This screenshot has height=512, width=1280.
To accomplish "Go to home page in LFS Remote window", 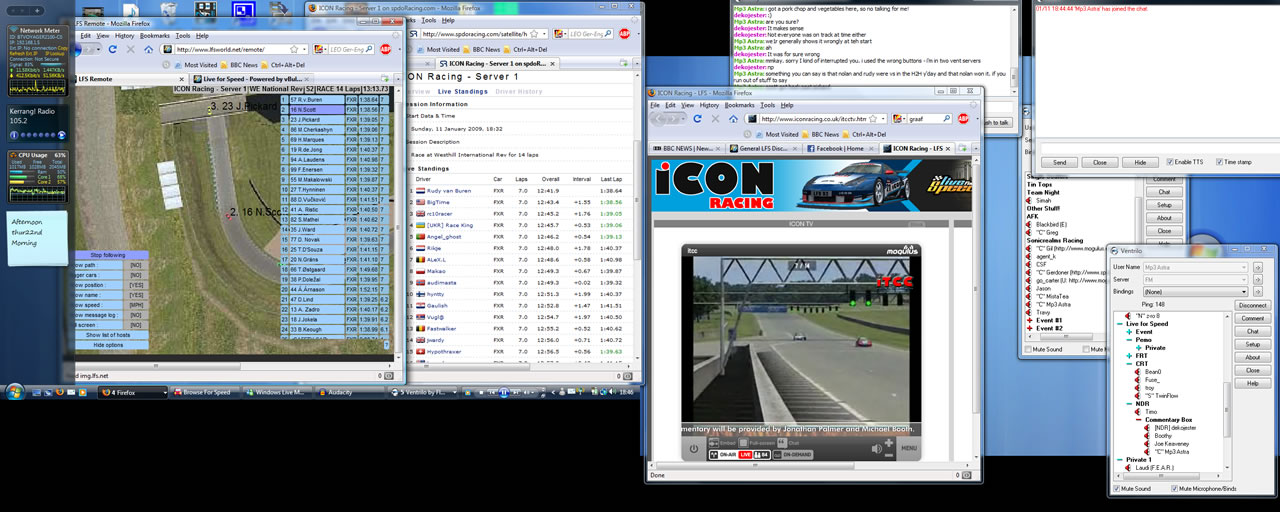I will [x=148, y=48].
